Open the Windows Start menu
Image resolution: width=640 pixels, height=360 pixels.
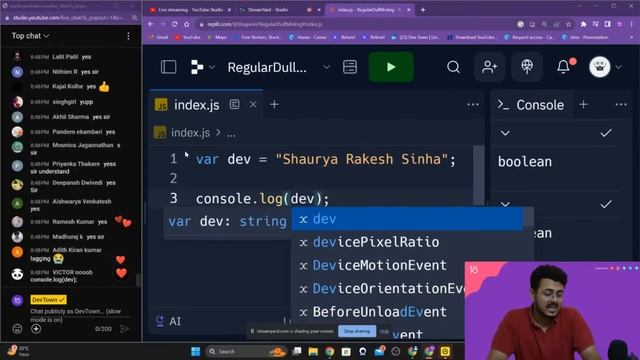(196, 351)
